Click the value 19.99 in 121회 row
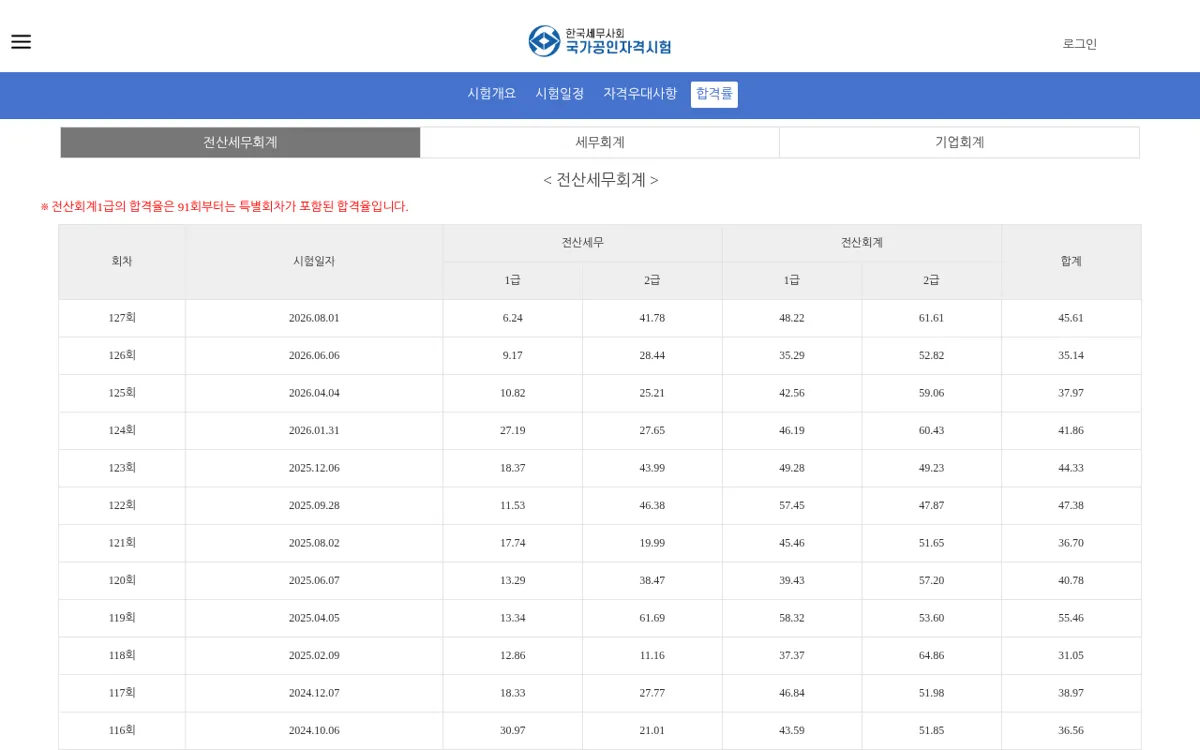 click(x=652, y=543)
